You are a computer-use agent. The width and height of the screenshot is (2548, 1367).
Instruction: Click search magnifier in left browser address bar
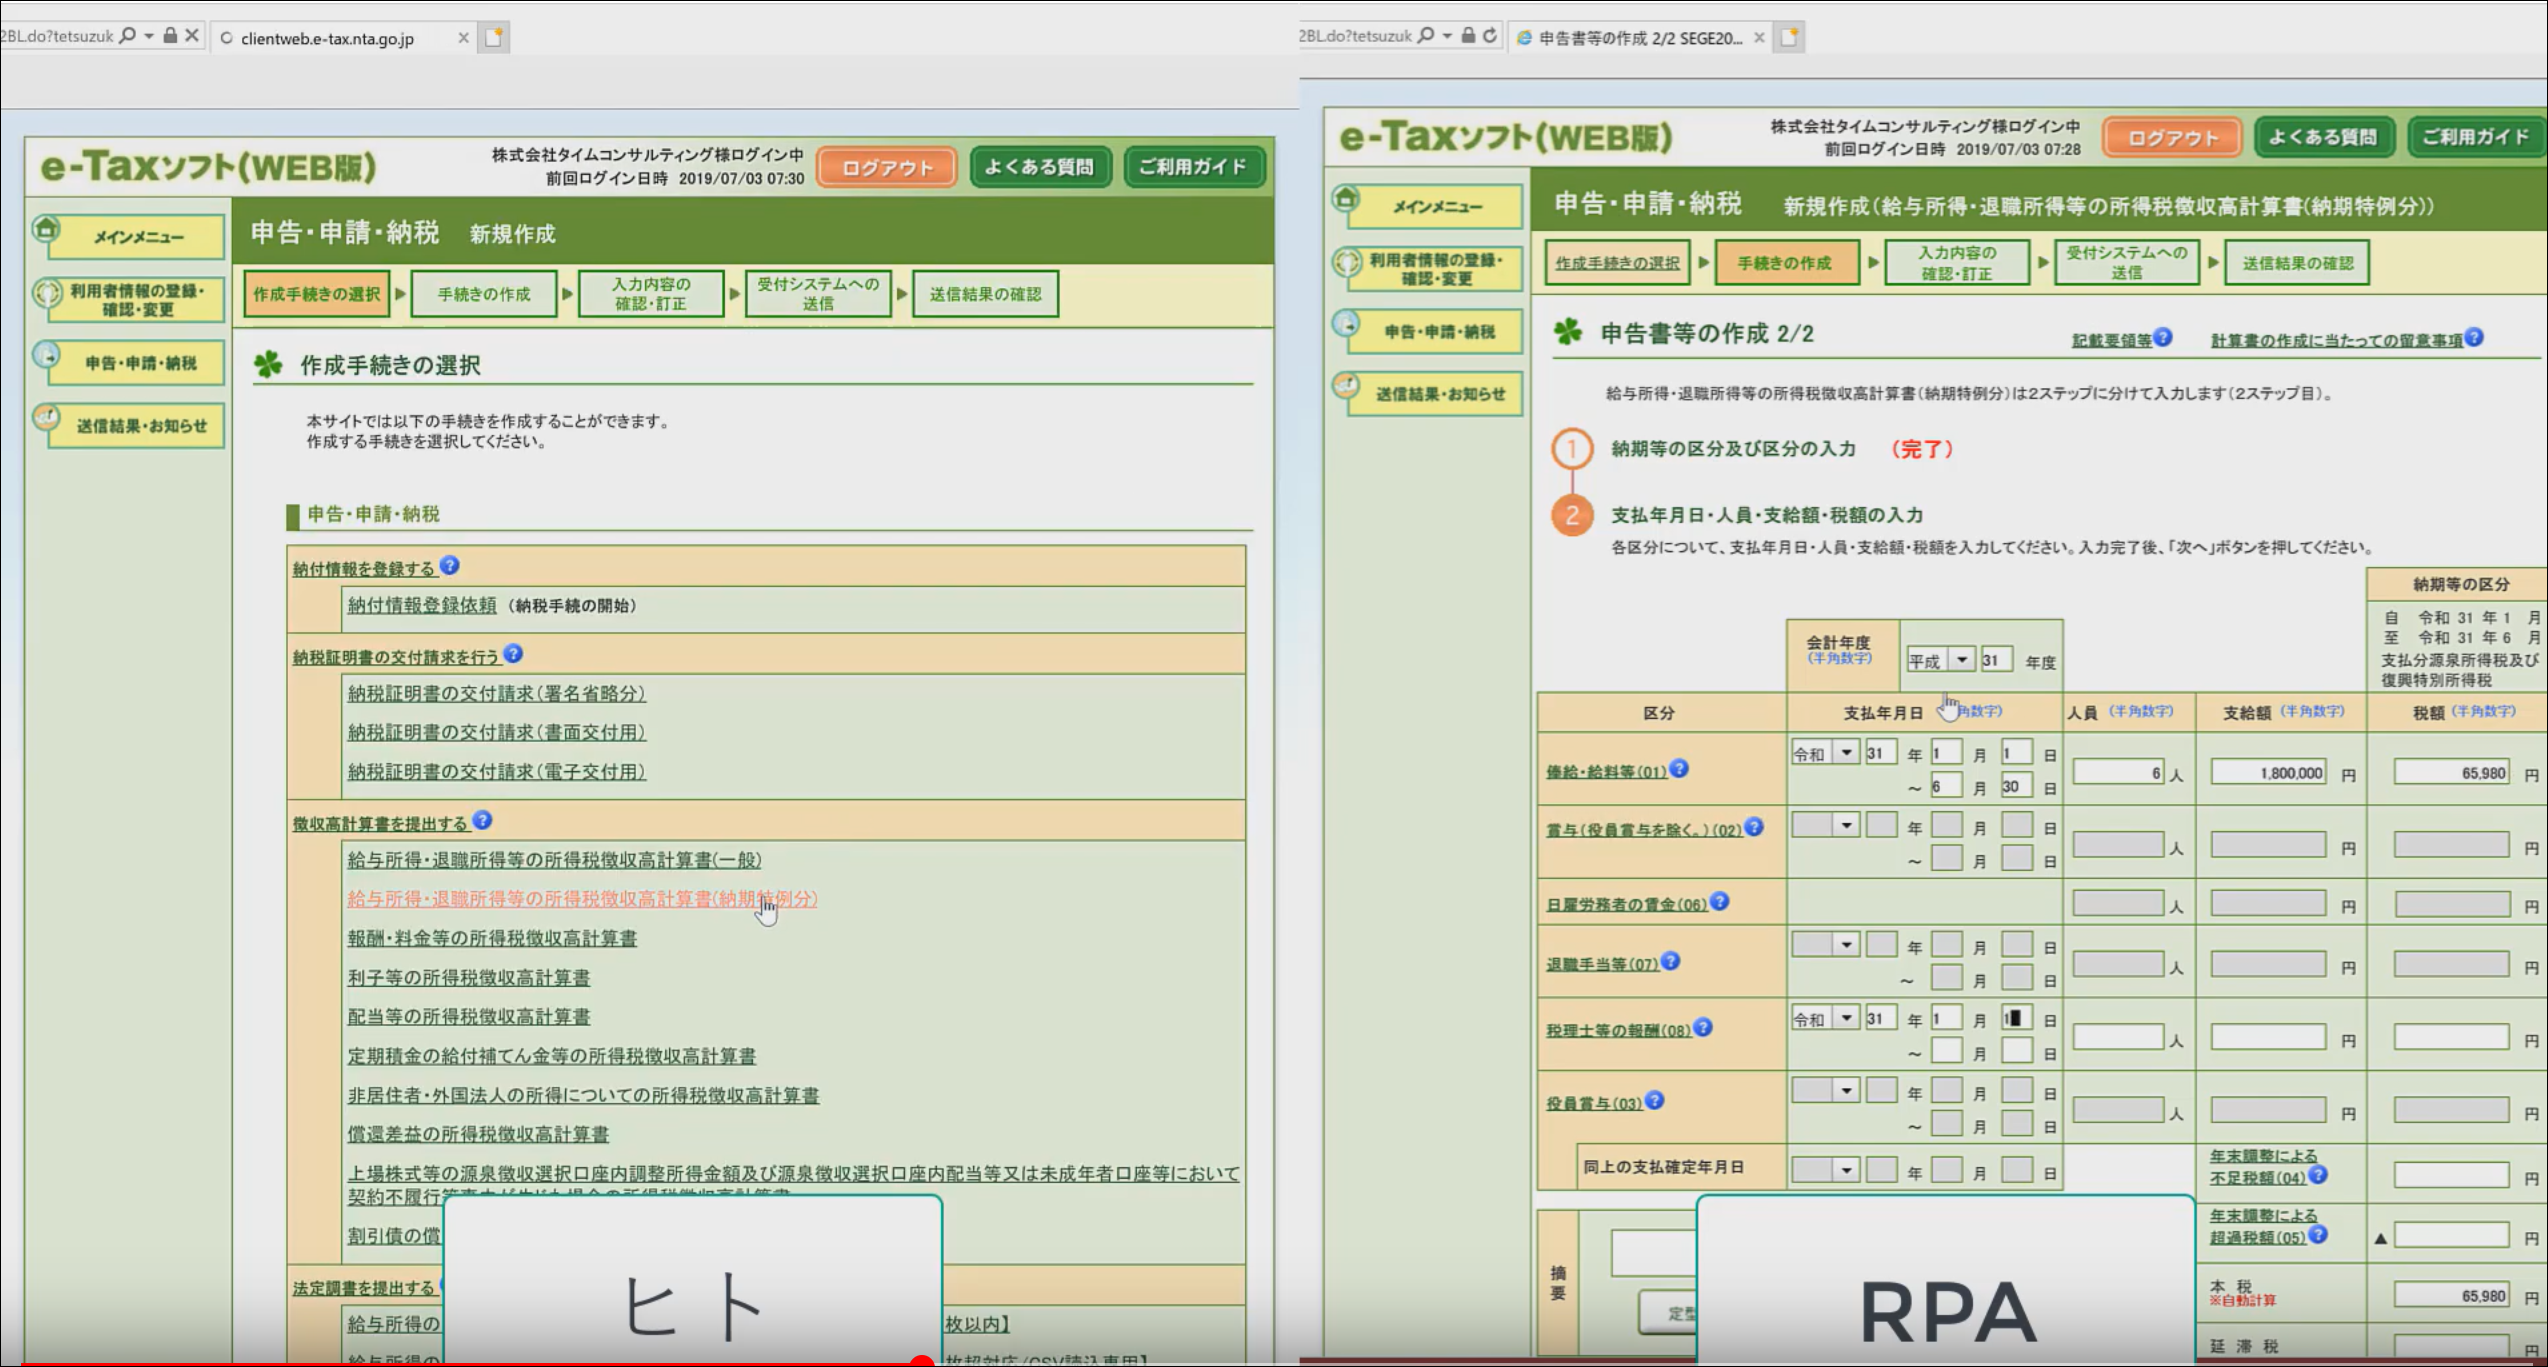(127, 36)
